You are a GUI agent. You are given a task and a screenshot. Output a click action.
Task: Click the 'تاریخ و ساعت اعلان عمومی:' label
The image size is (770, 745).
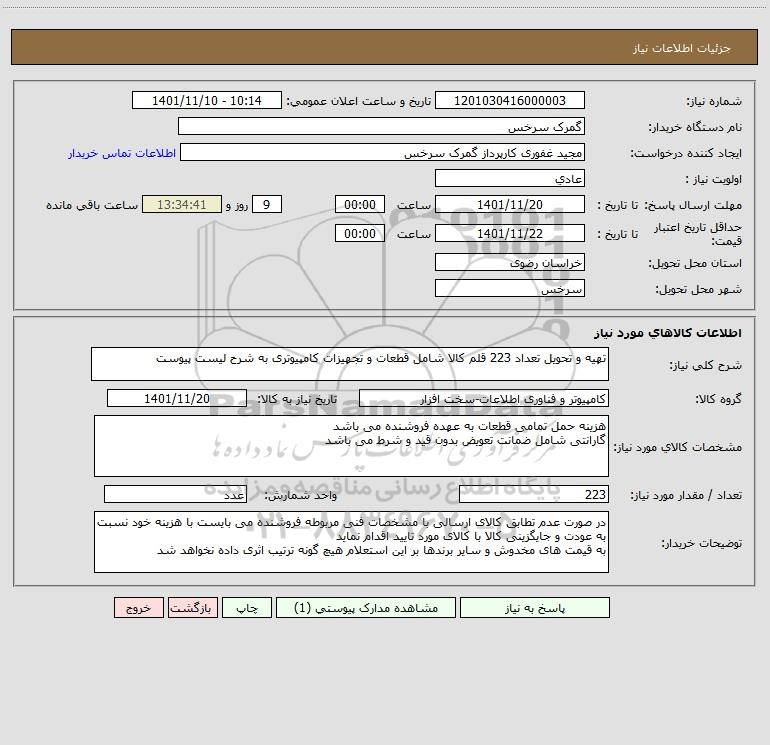tap(358, 101)
